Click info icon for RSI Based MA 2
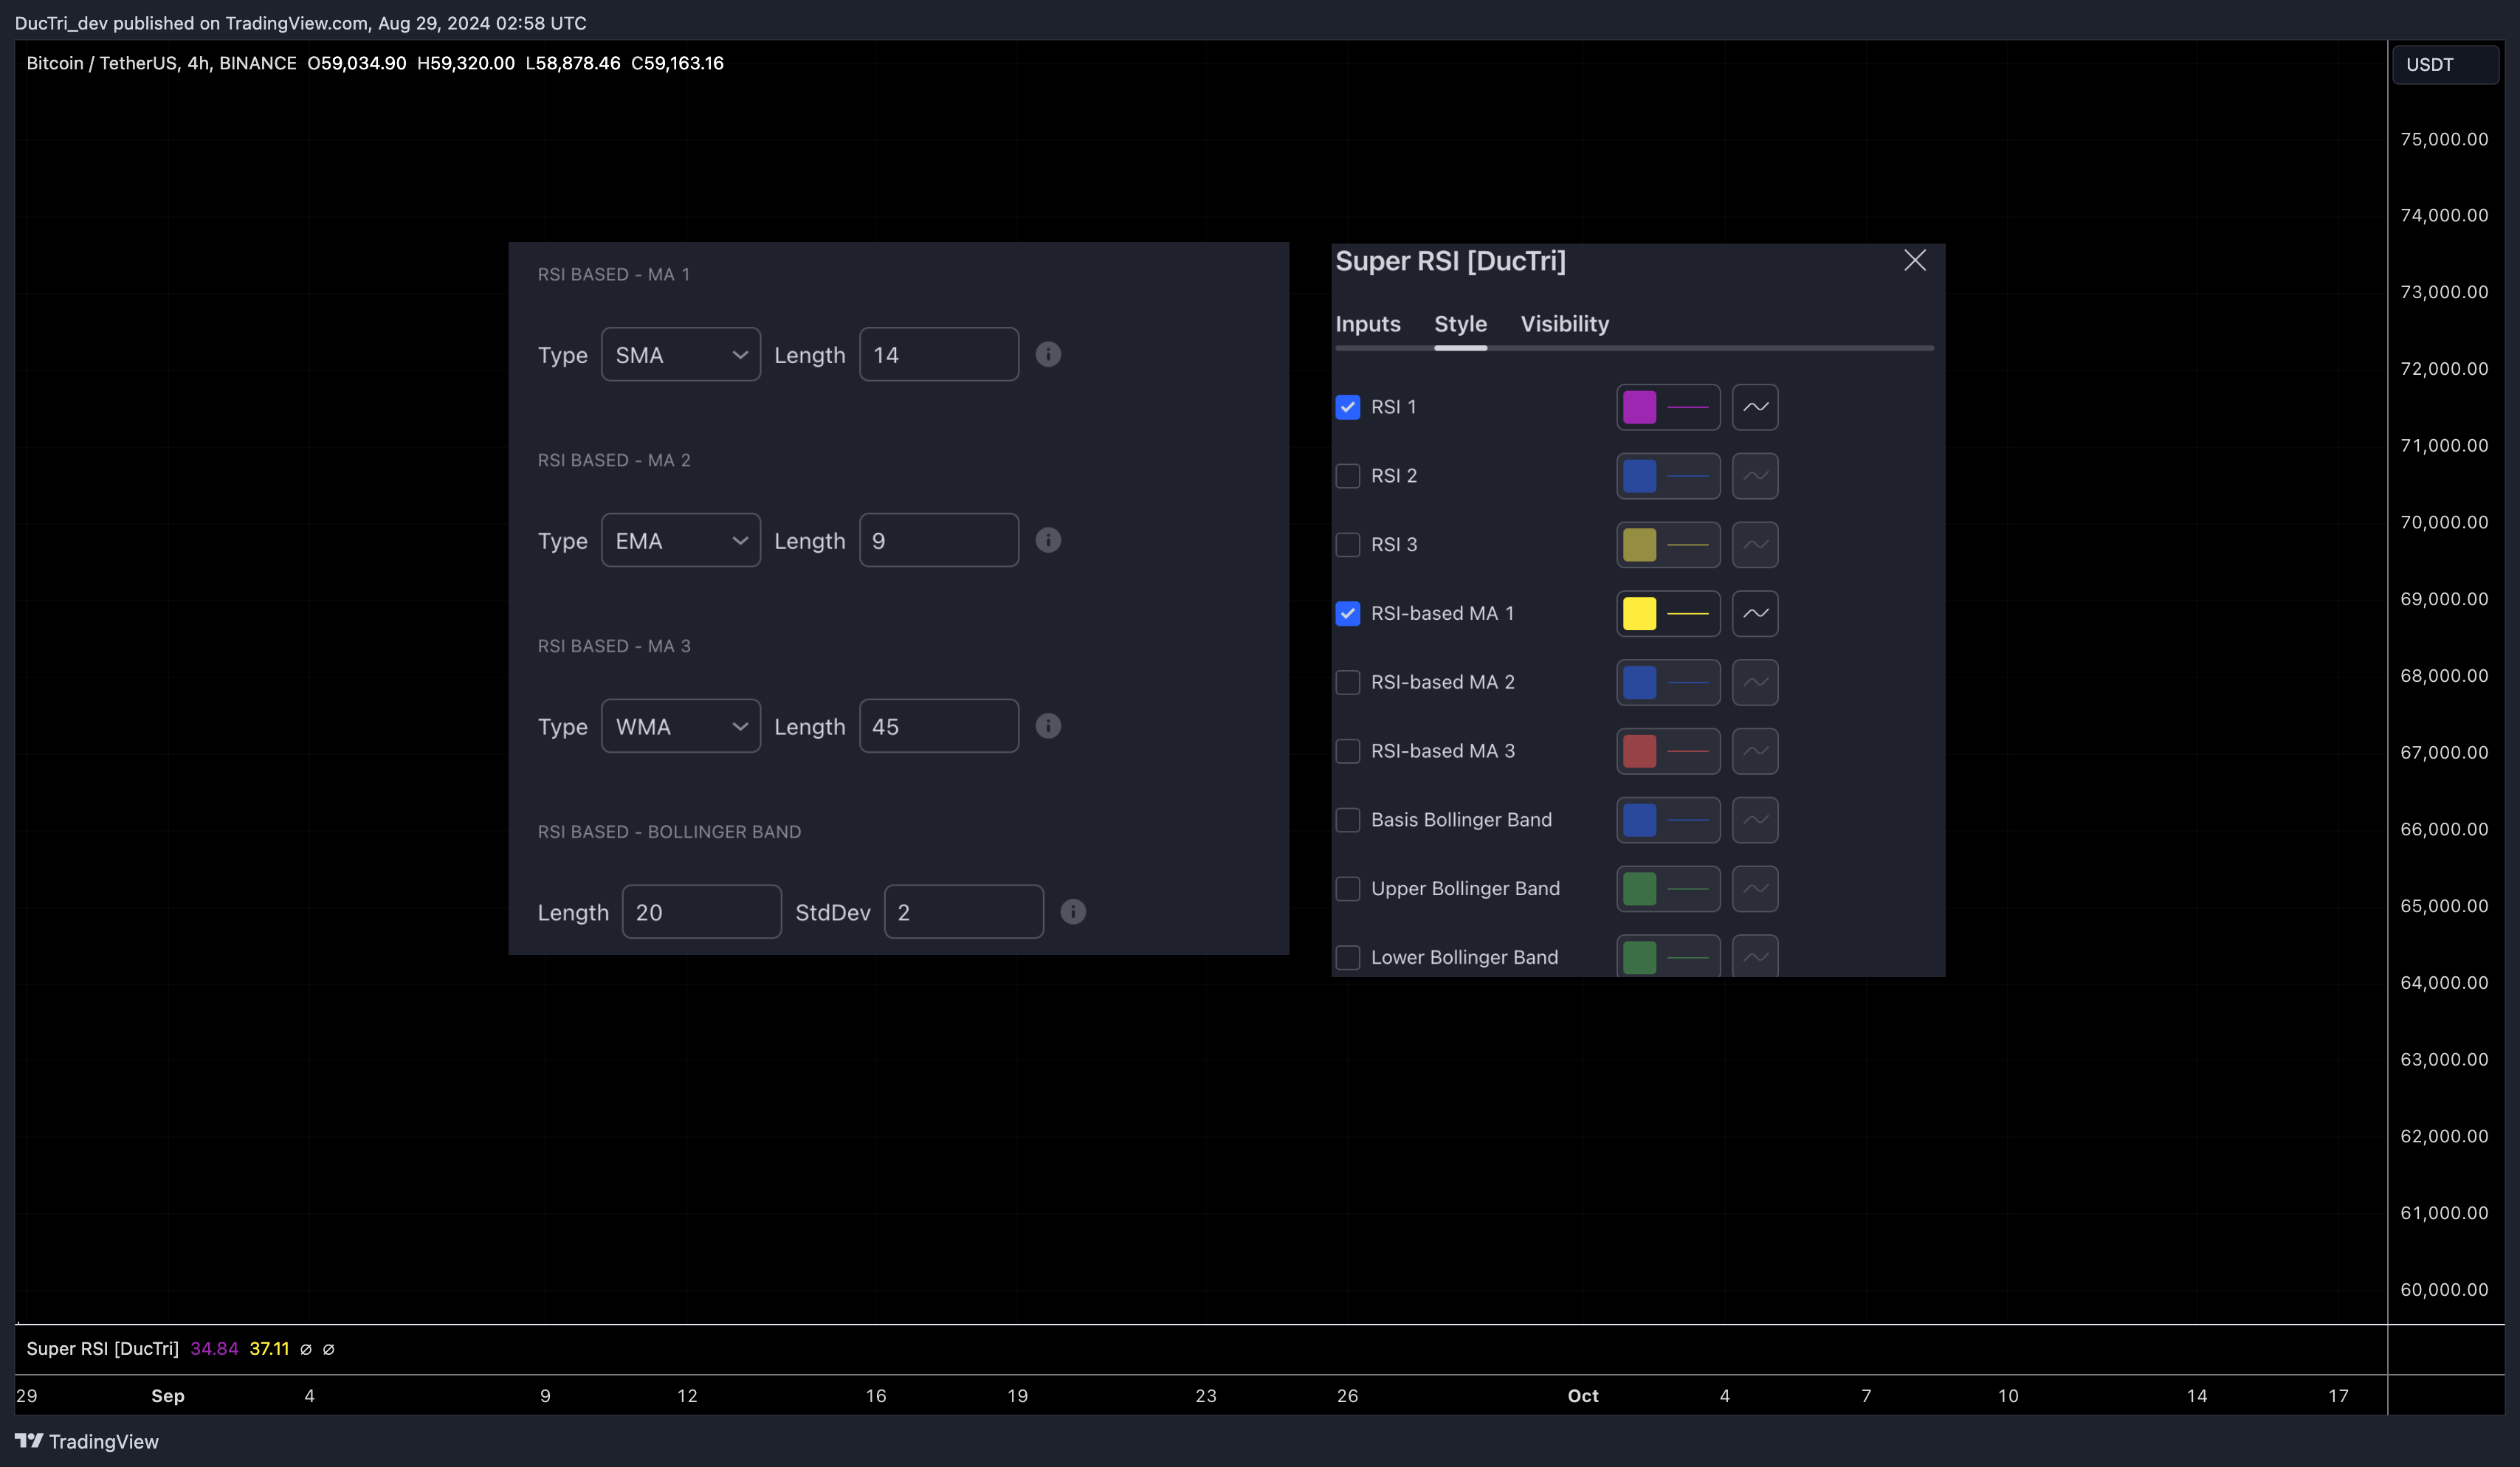This screenshot has width=2520, height=1467. click(x=1048, y=540)
